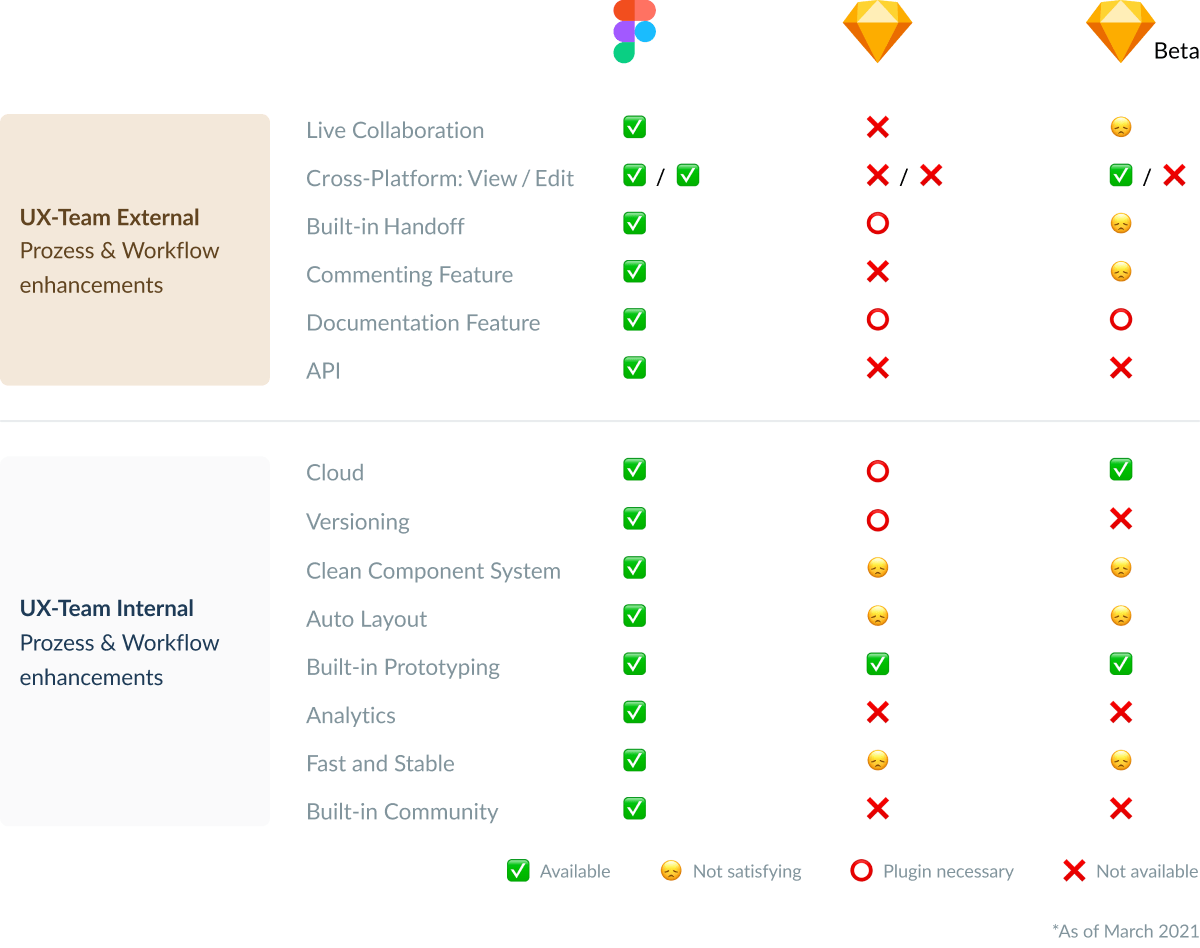Click the Sketch Beta diamond logo
The width and height of the screenshot is (1200, 948).
tap(1121, 31)
